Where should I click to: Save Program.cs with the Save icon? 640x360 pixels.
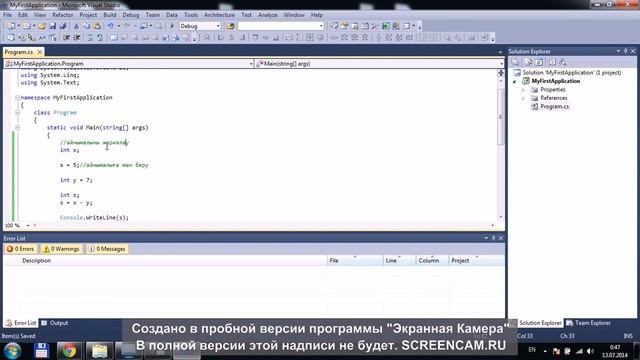53,26
